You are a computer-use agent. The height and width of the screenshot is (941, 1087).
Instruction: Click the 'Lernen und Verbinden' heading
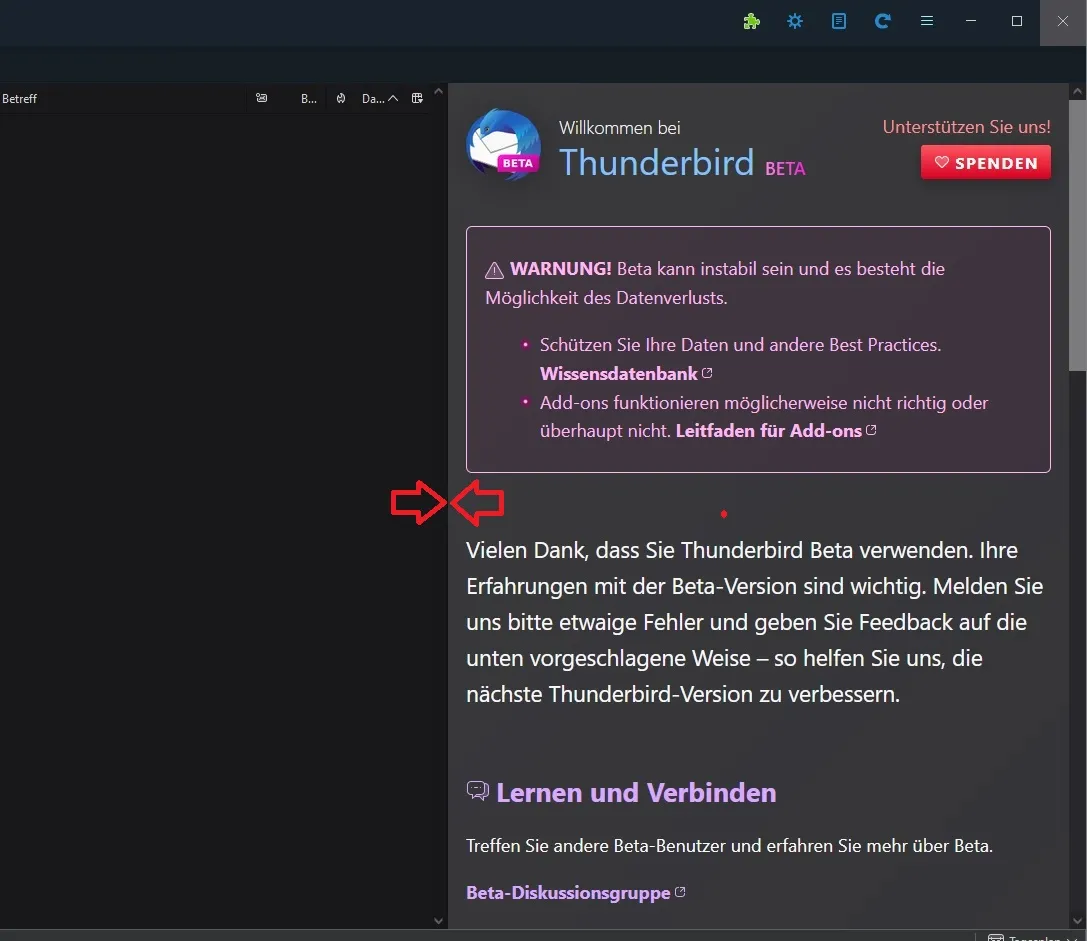(636, 793)
